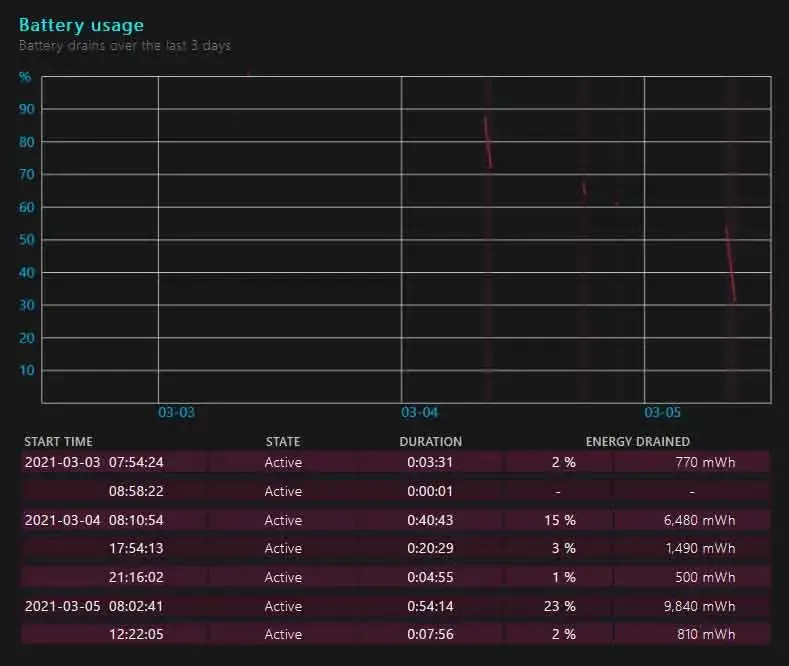Select the 90 percent axis label
This screenshot has width=789, height=666.
point(27,109)
